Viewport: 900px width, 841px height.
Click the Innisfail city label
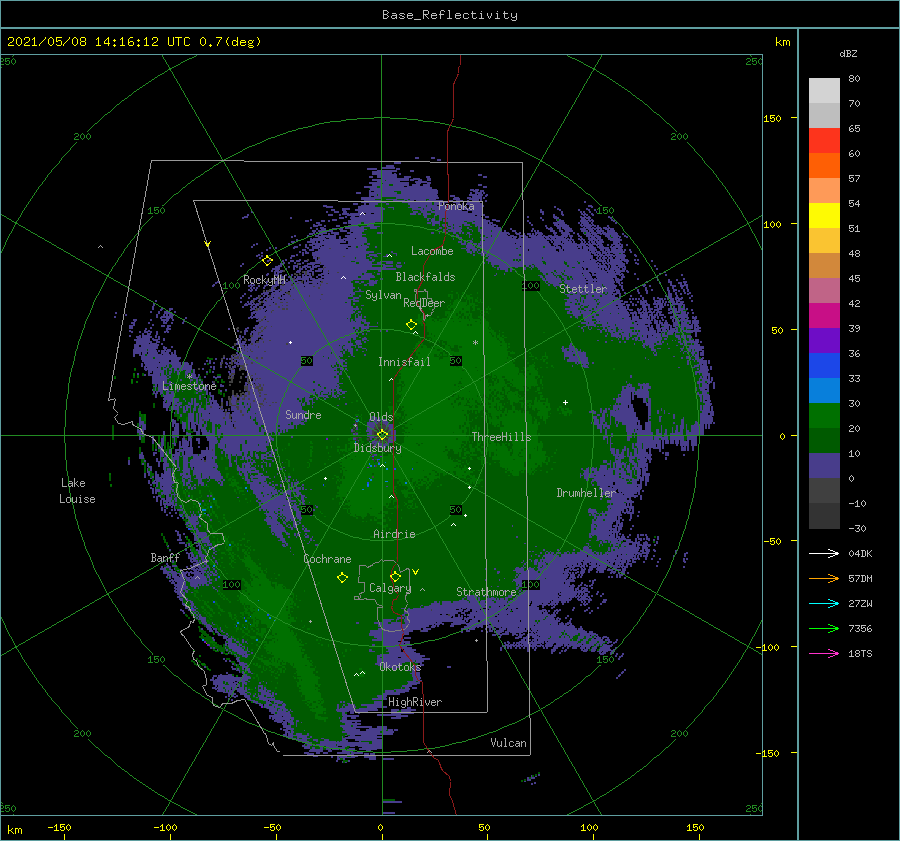tap(404, 362)
